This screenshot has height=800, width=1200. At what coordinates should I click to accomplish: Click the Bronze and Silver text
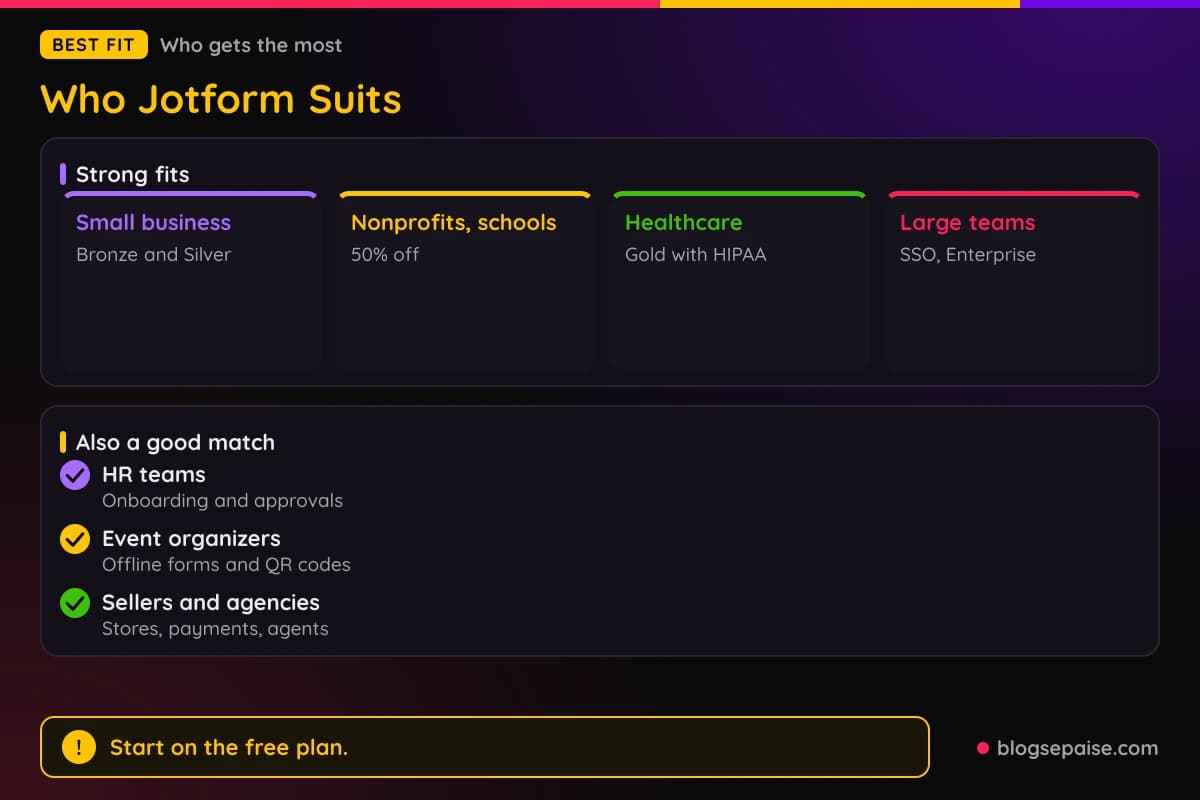(153, 254)
